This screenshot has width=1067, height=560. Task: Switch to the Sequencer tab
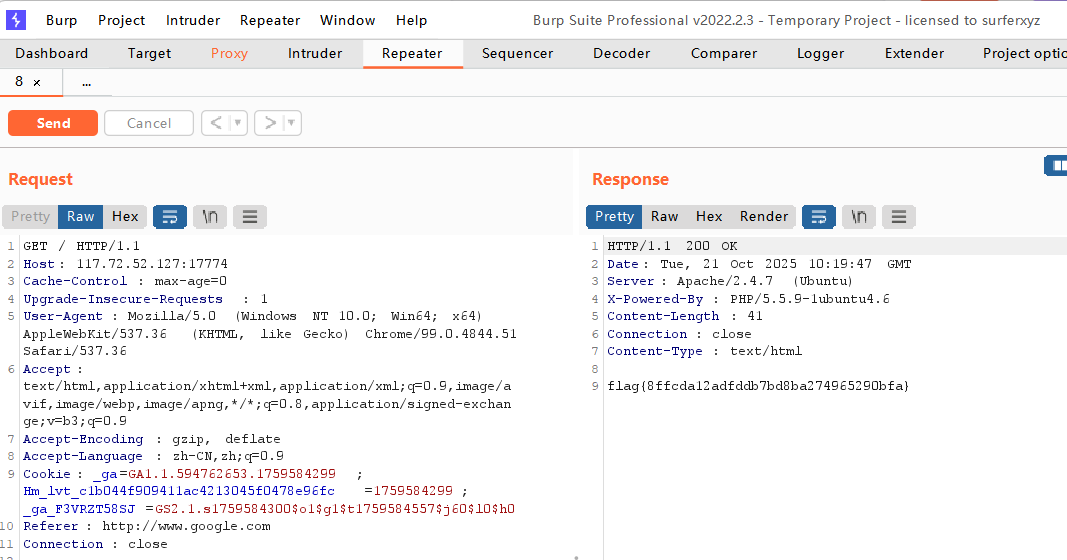pos(517,53)
